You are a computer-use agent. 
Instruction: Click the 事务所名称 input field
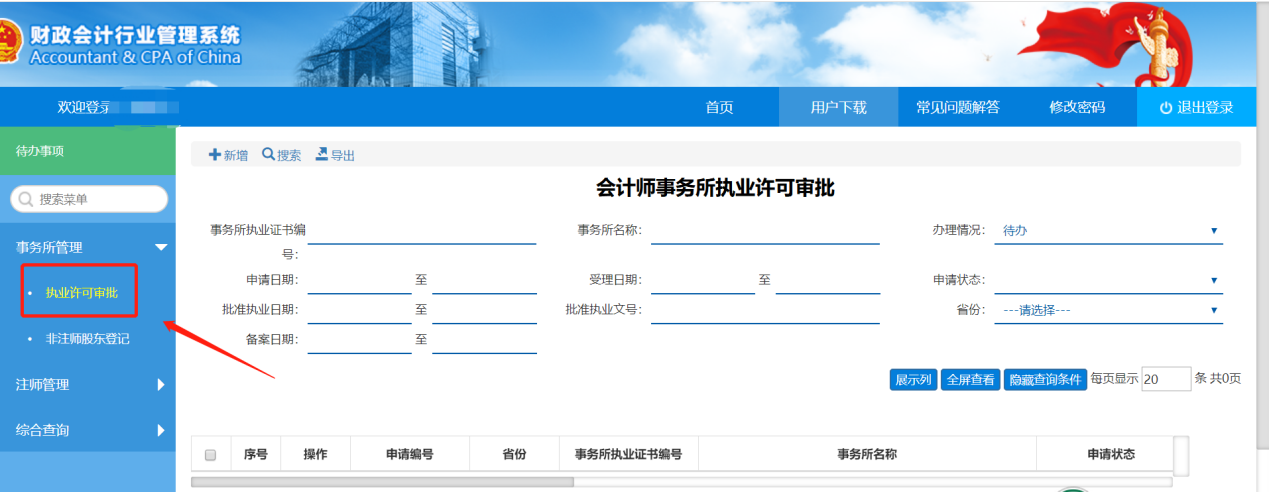pos(764,231)
